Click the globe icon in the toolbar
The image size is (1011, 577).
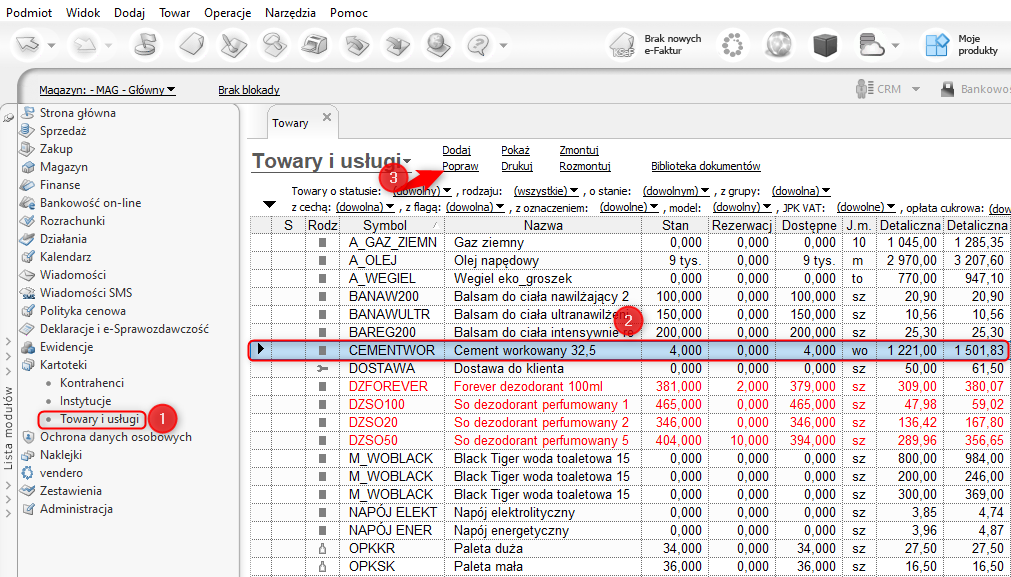[779, 45]
